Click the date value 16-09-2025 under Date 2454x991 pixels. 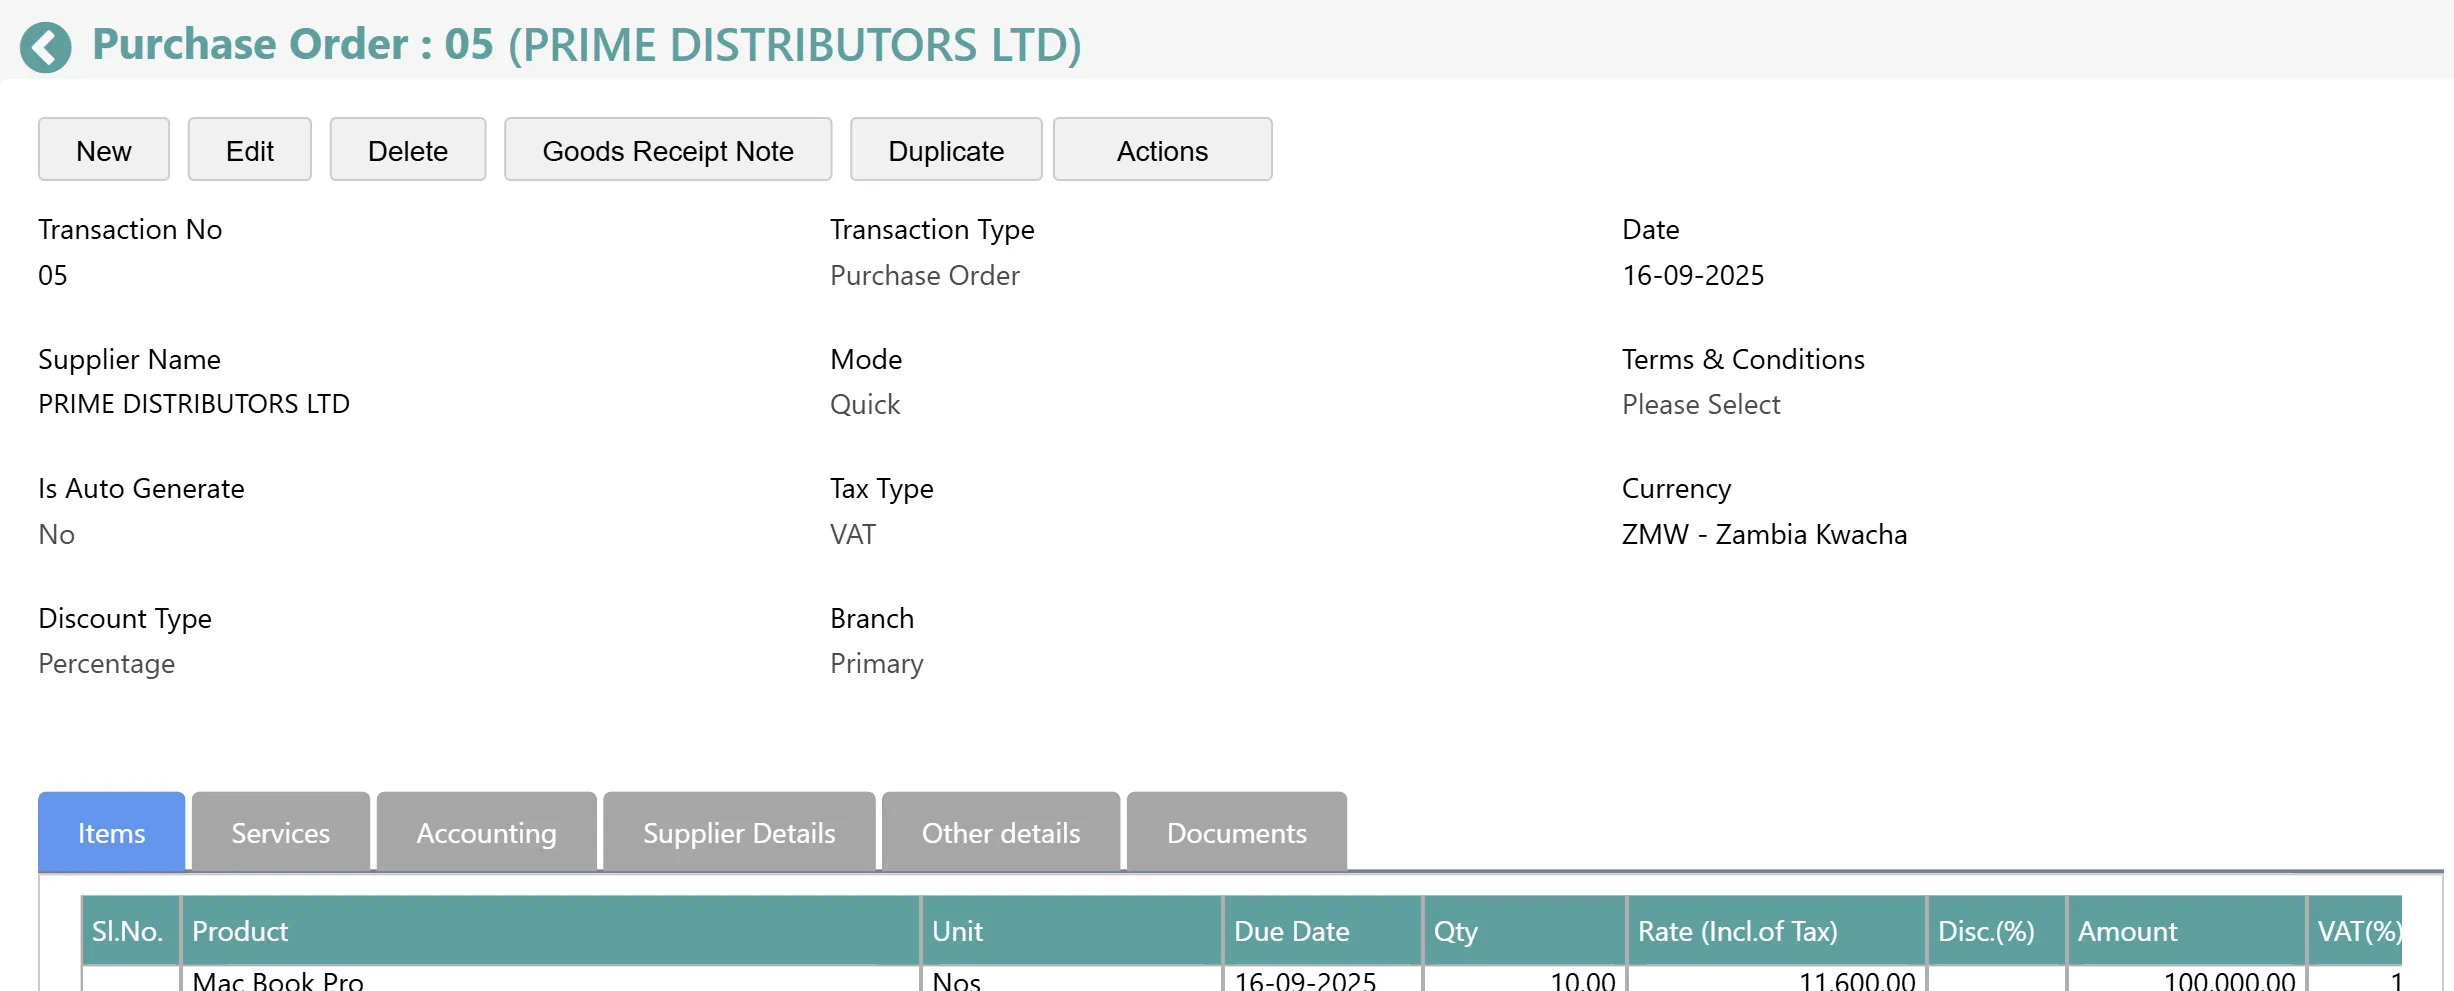click(x=1693, y=275)
